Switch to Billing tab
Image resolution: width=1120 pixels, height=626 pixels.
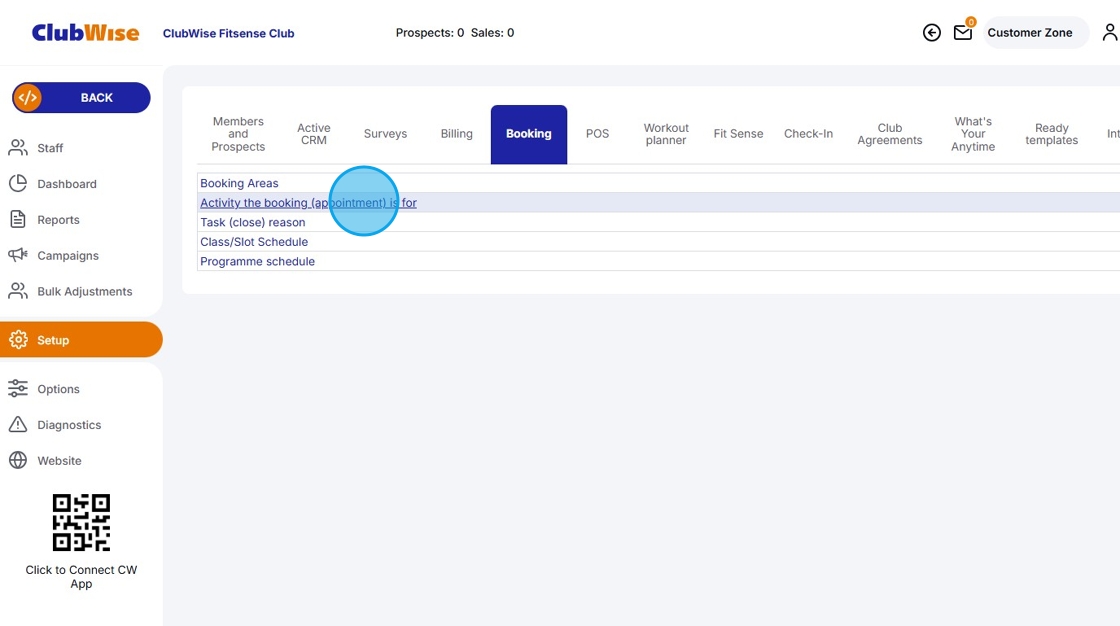point(456,134)
